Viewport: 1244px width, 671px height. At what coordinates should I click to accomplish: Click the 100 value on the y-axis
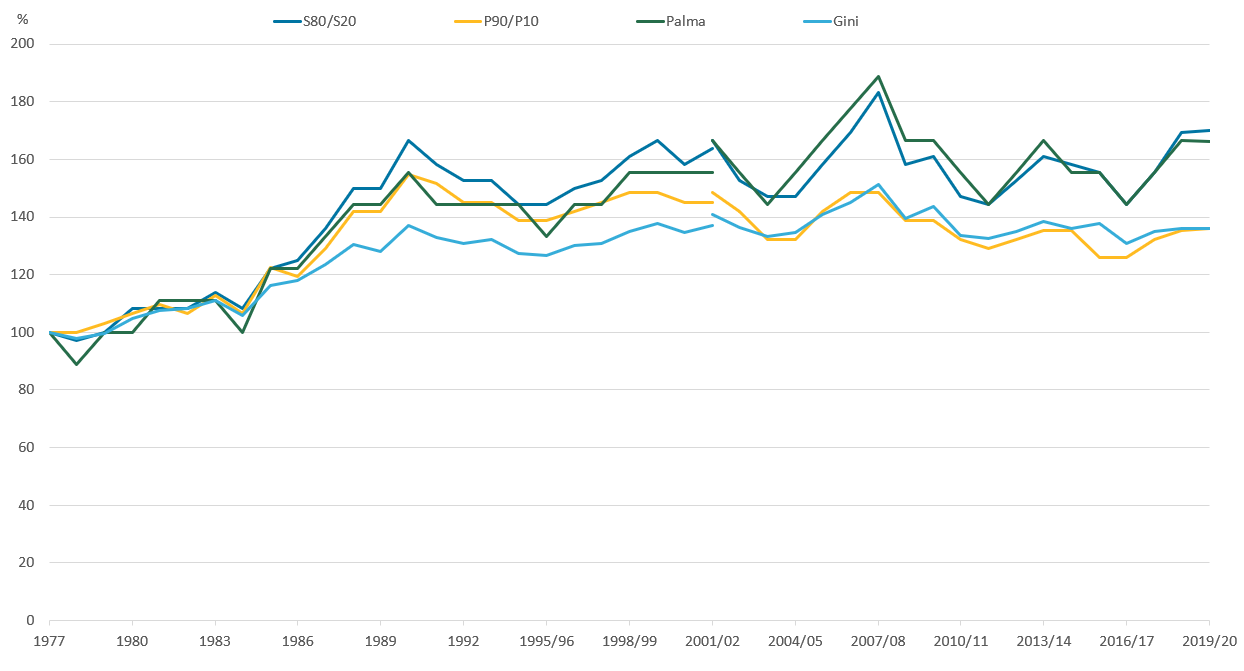pos(23,332)
